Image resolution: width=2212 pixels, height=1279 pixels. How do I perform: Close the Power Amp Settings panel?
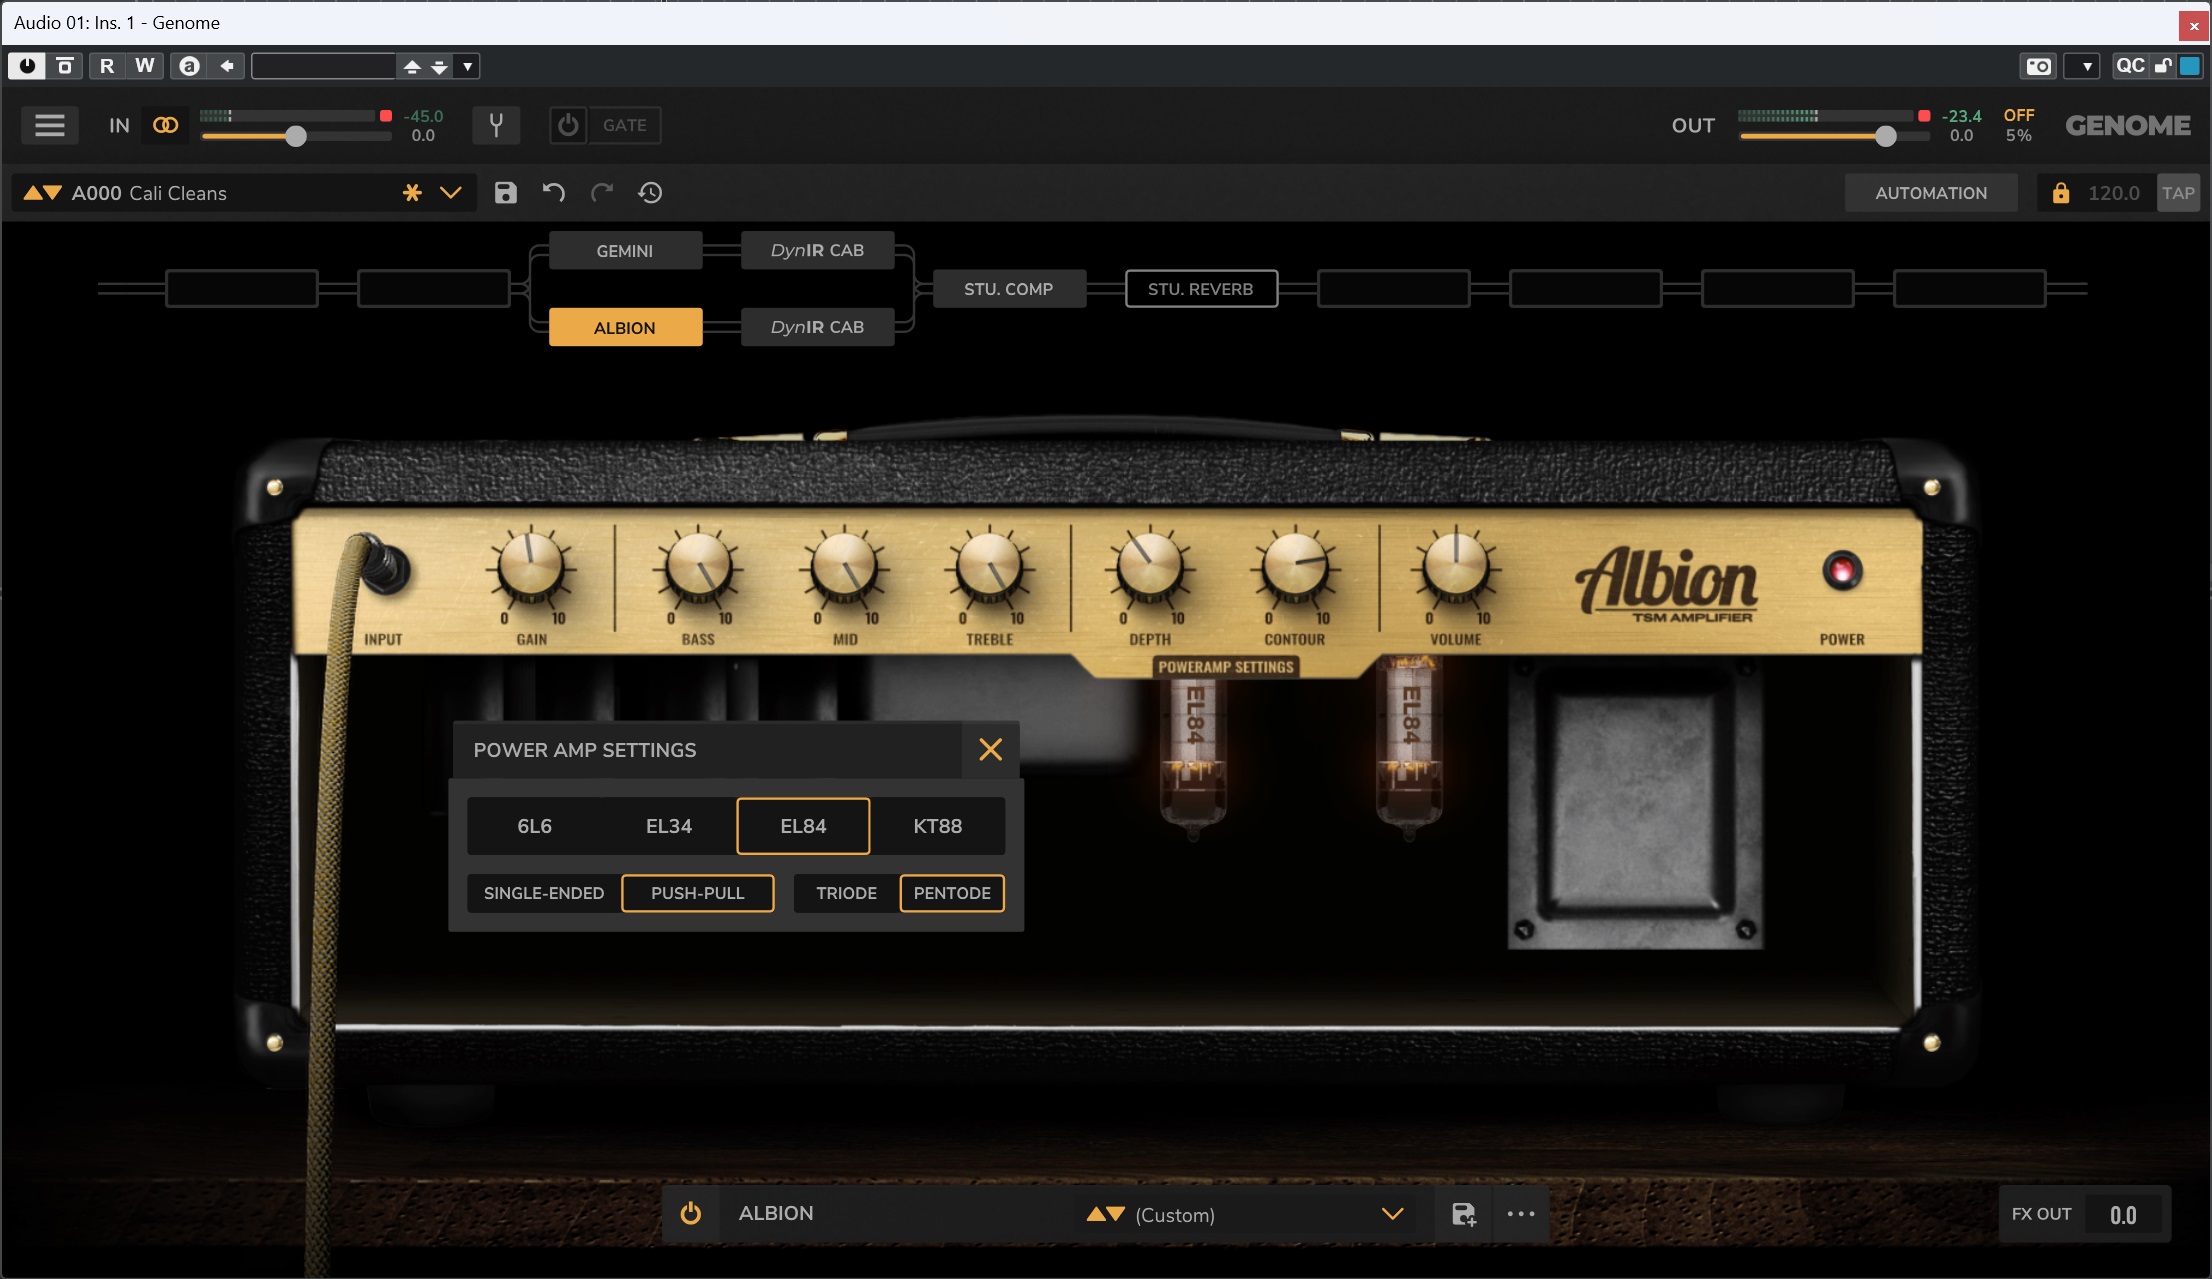click(x=990, y=749)
